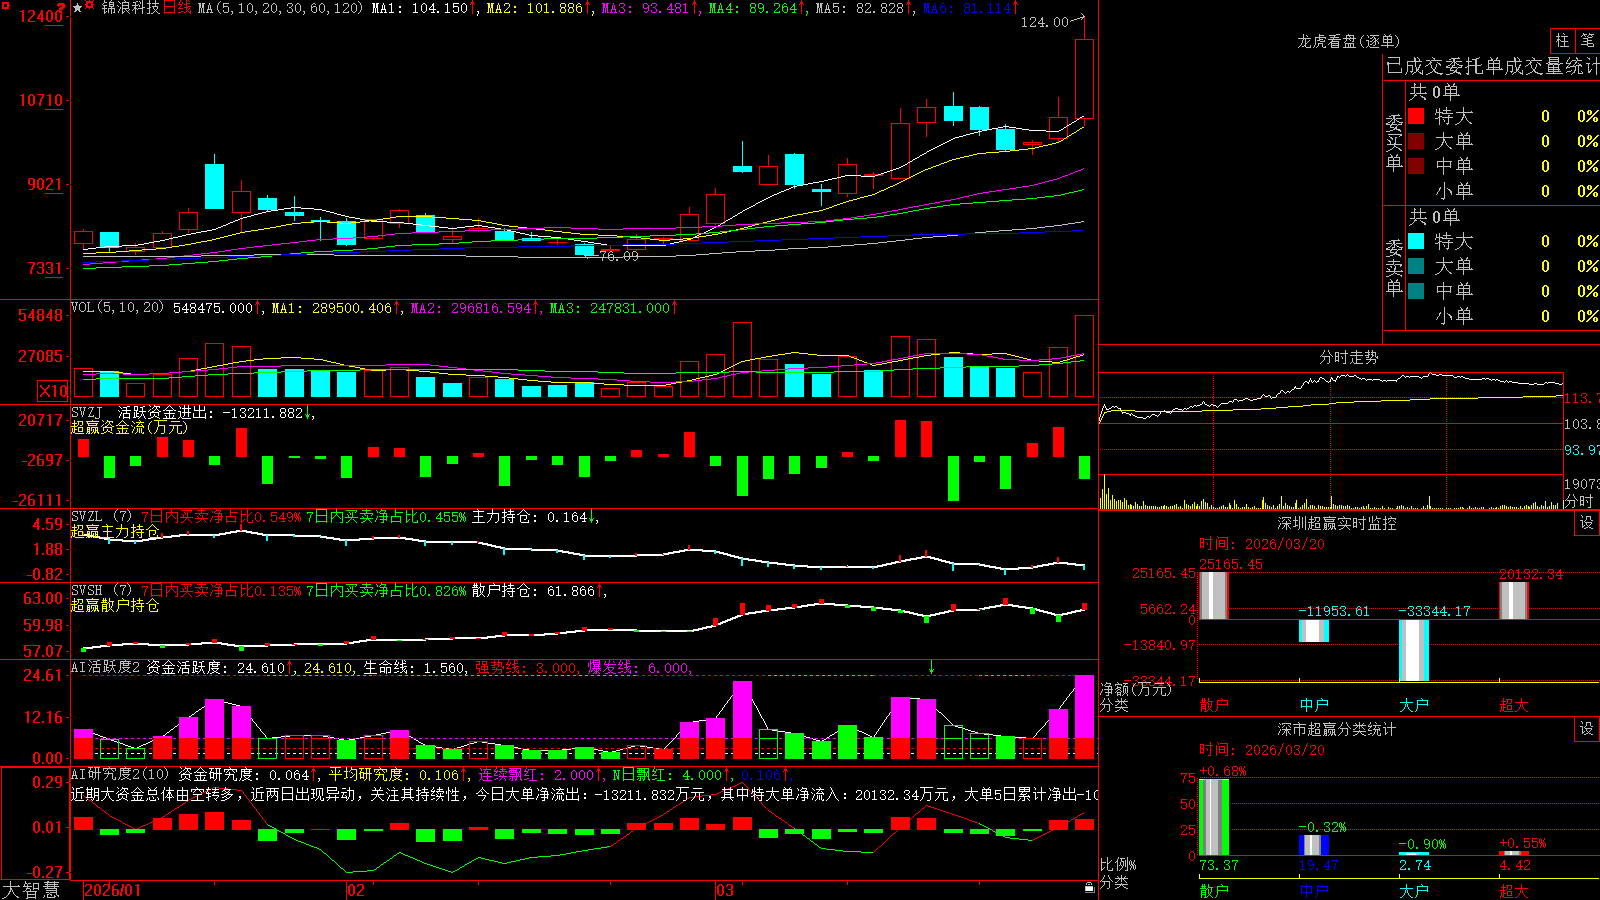1600x900 pixels.
Task: Click the 分时走势 panel title
Action: pyautogui.click(x=1348, y=357)
